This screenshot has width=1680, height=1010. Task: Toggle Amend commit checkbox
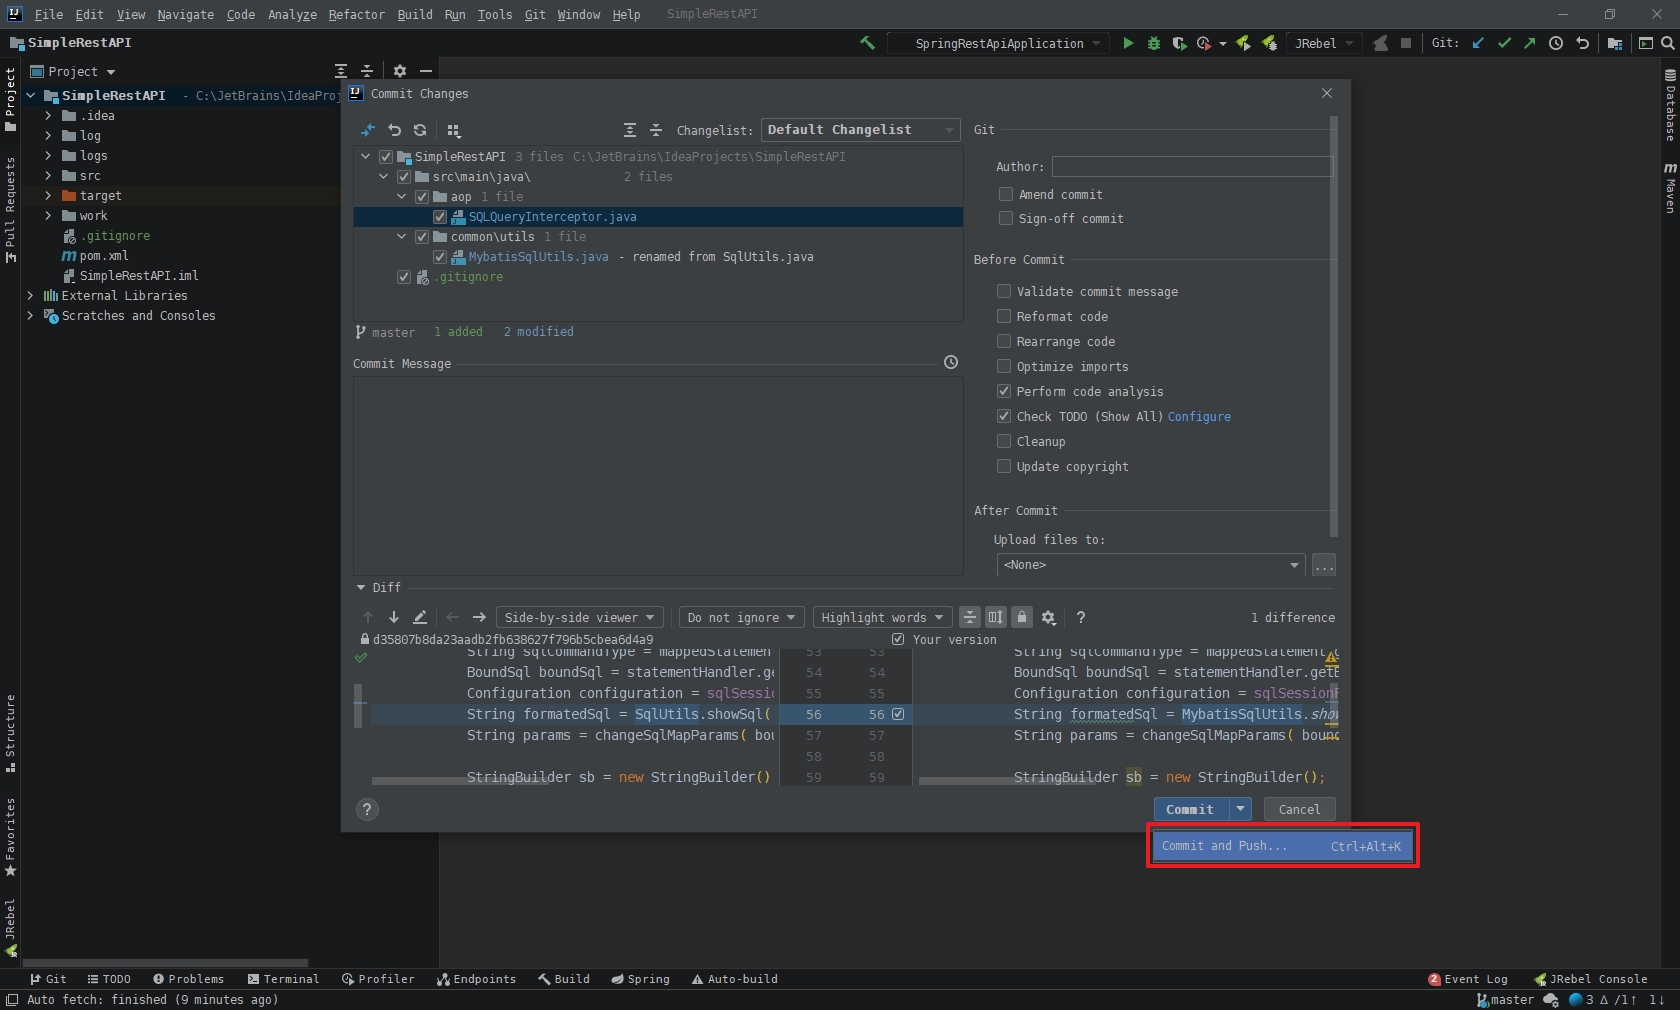[x=1006, y=194]
